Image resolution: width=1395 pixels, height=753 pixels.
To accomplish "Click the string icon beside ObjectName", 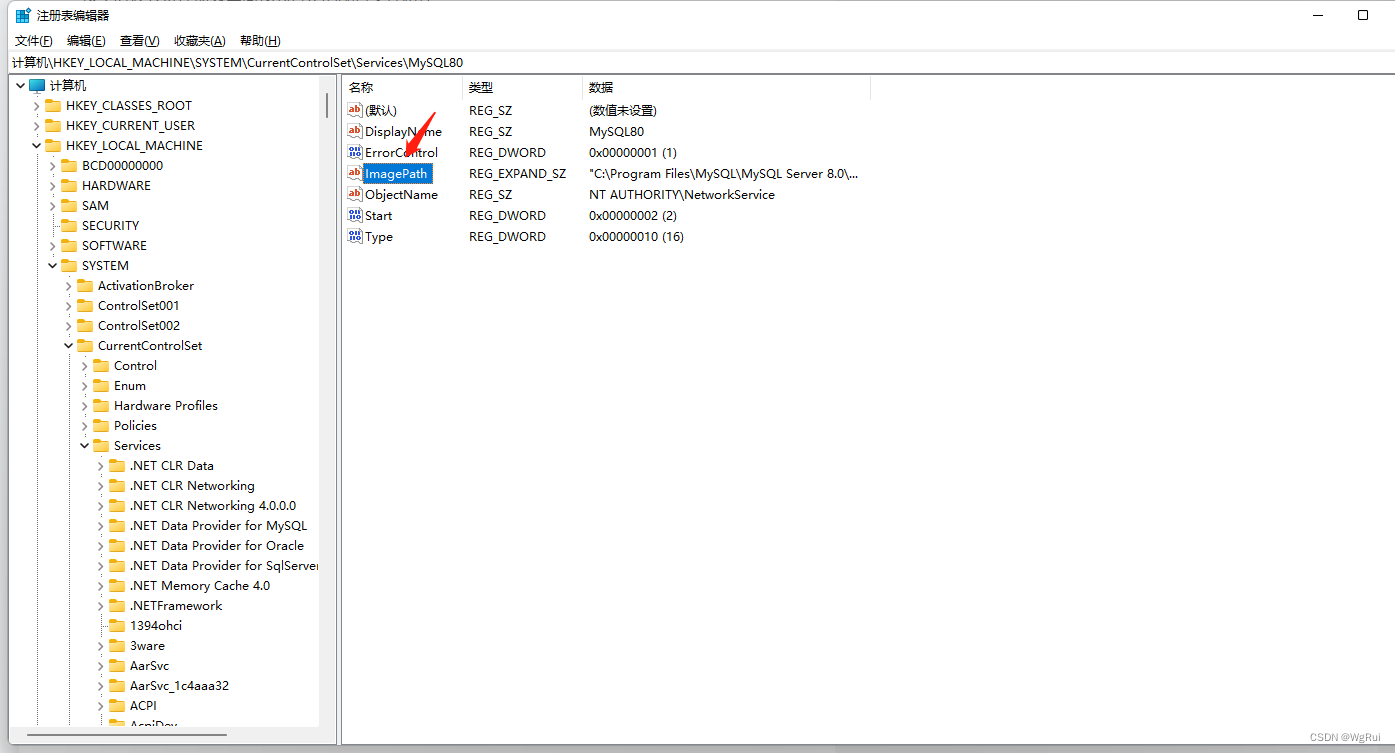I will pyautogui.click(x=354, y=194).
